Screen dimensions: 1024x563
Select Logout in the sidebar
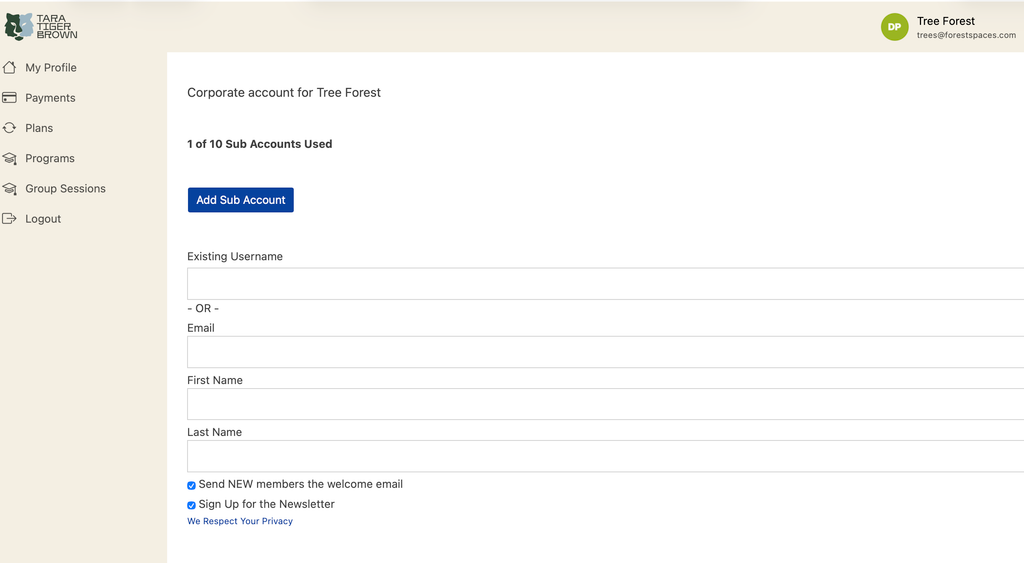[43, 219]
